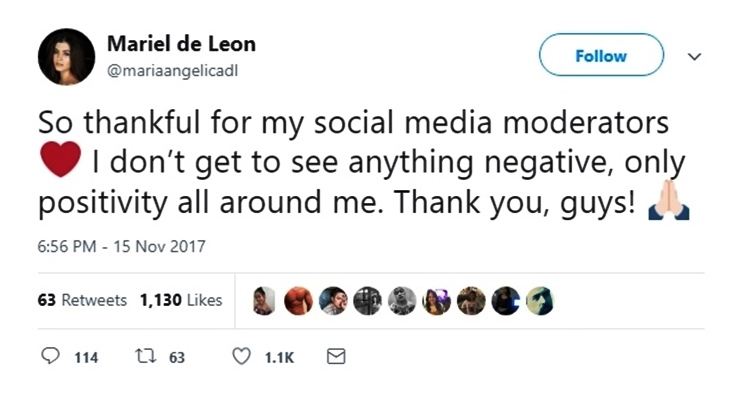The width and height of the screenshot is (750, 395).
Task: Click the 1.1K likes count
Action: tap(279, 358)
